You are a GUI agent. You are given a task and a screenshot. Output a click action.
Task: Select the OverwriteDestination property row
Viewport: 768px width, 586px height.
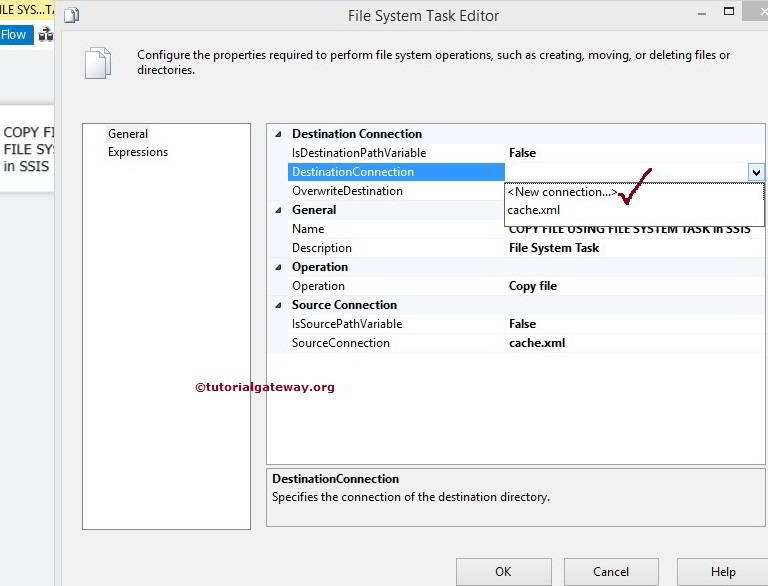396,191
